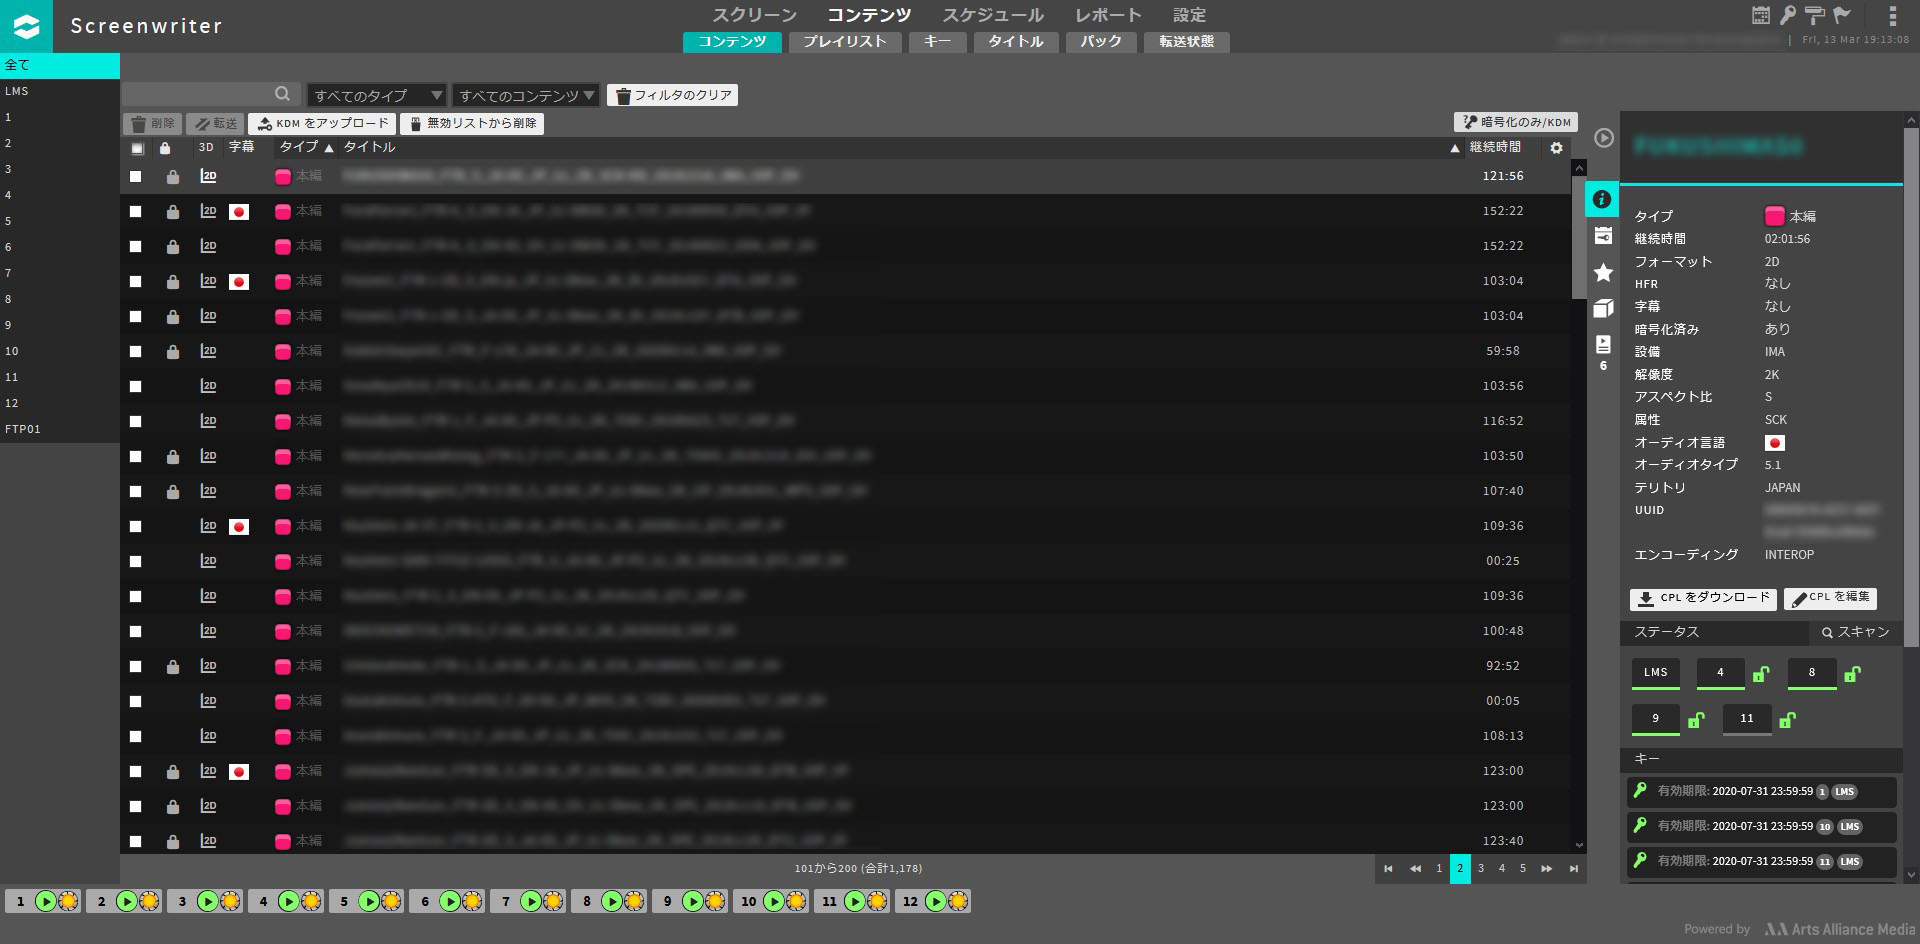Image resolution: width=1920 pixels, height=944 pixels.
Task: Check the row with duration 59:58
Action: pos(136,352)
